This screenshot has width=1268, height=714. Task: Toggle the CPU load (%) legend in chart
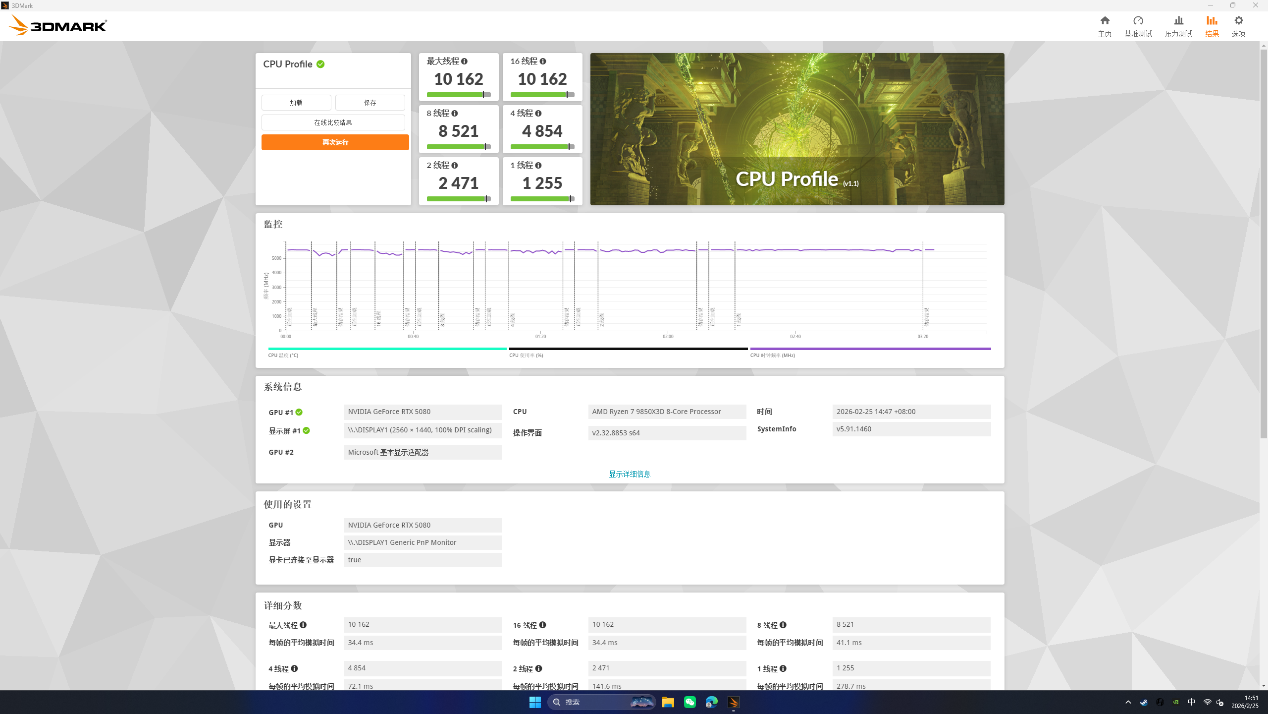point(628,351)
